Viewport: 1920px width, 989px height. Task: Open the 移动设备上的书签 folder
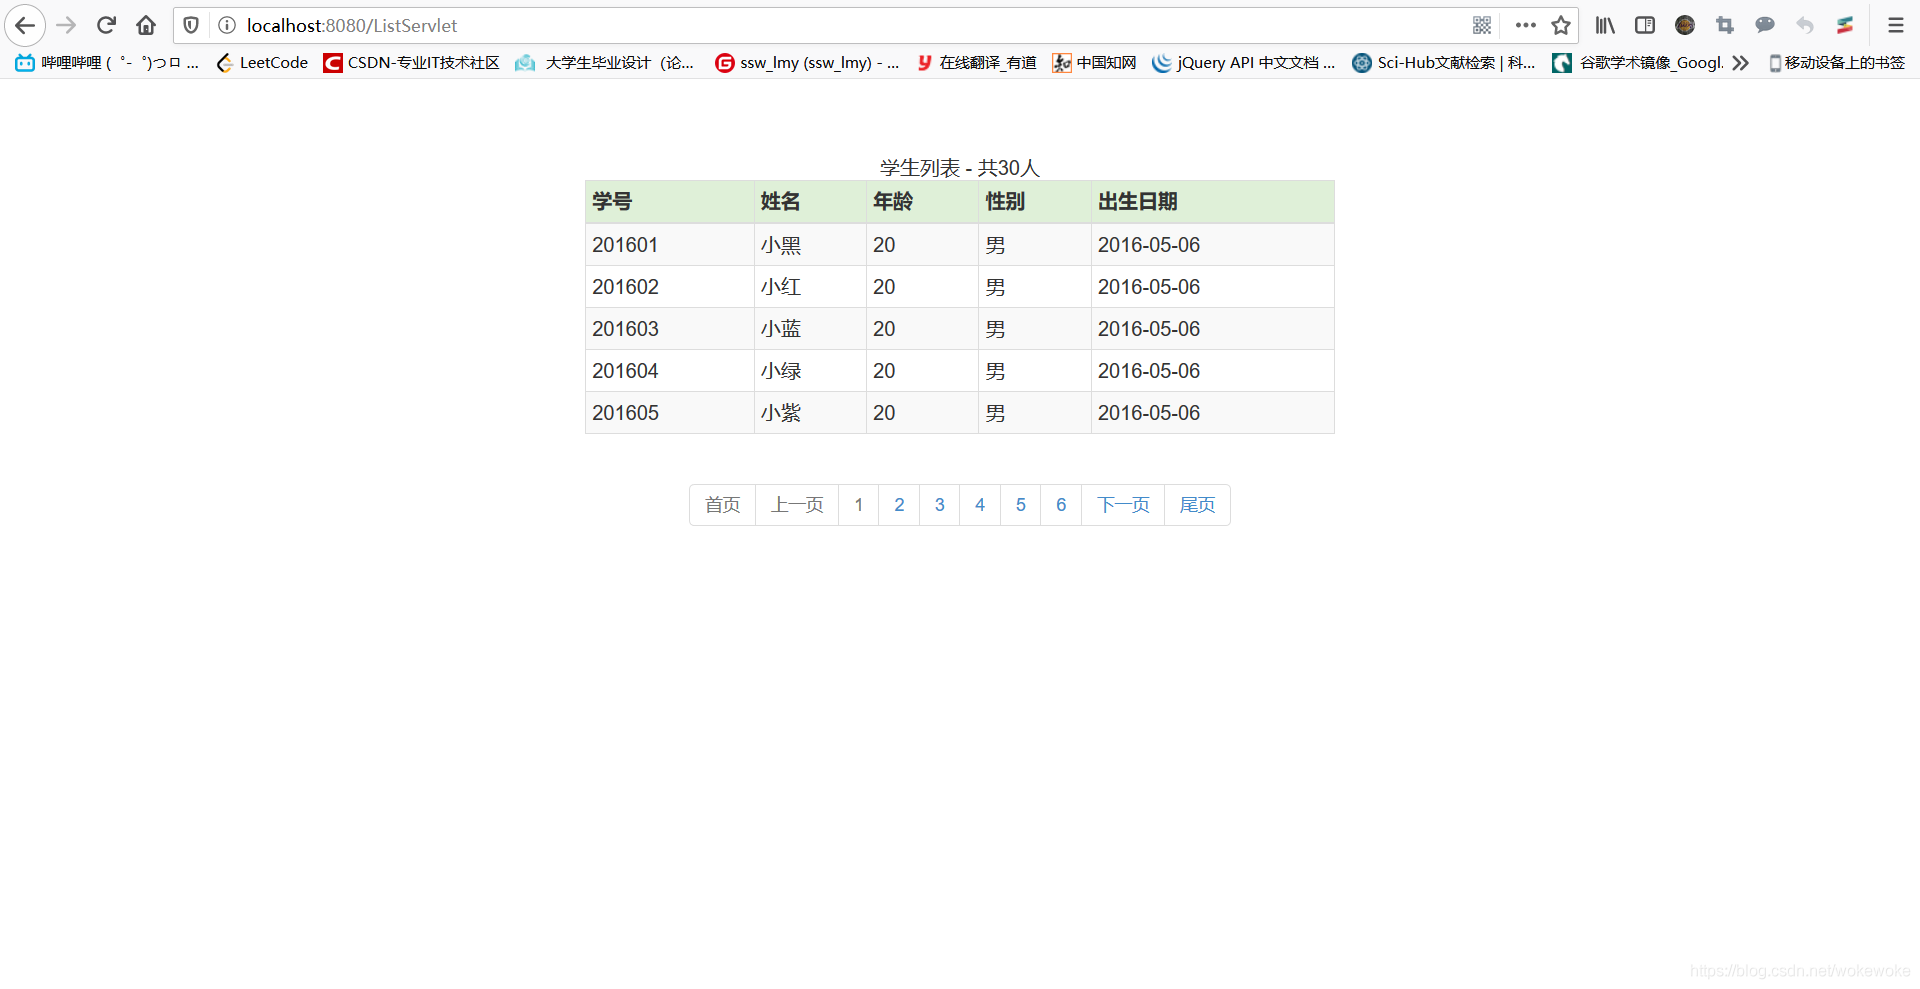[1837, 63]
